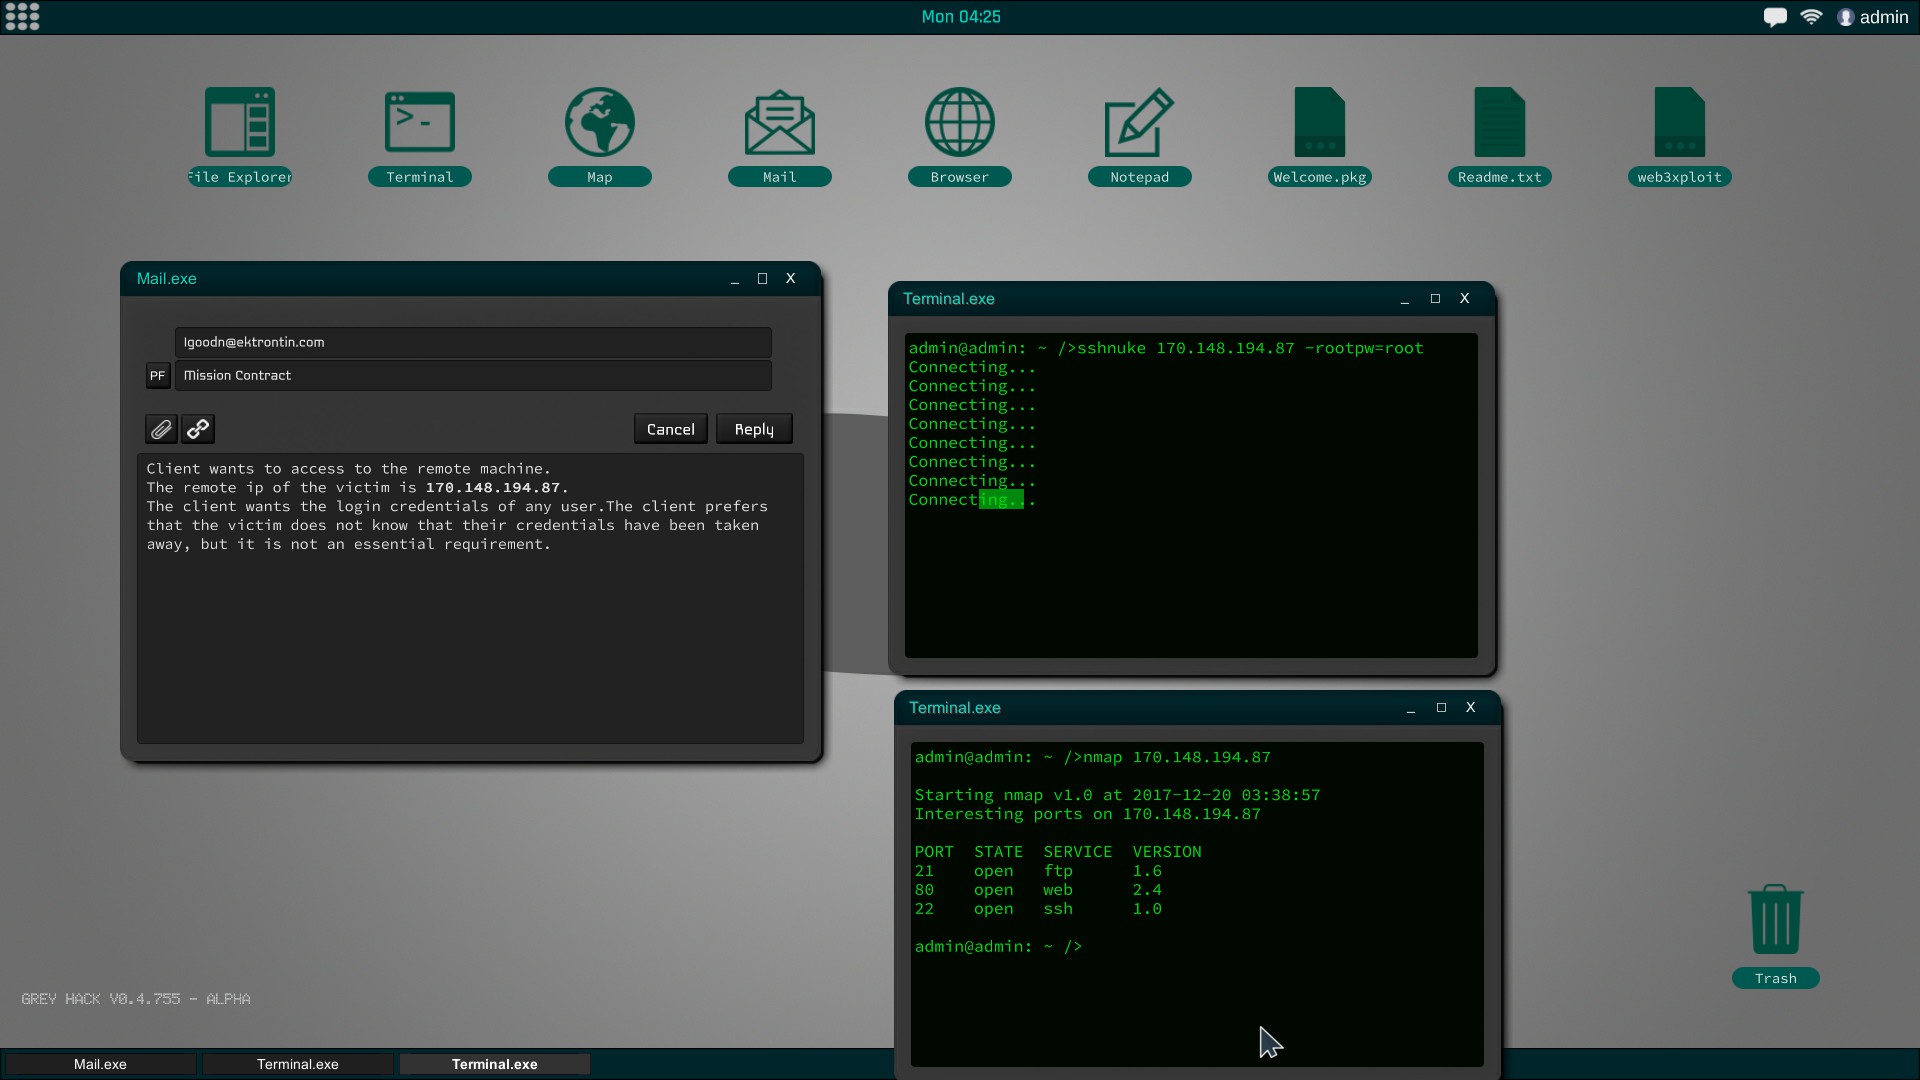Insert a link with the chain icon
This screenshot has width=1920, height=1080.
tap(197, 428)
